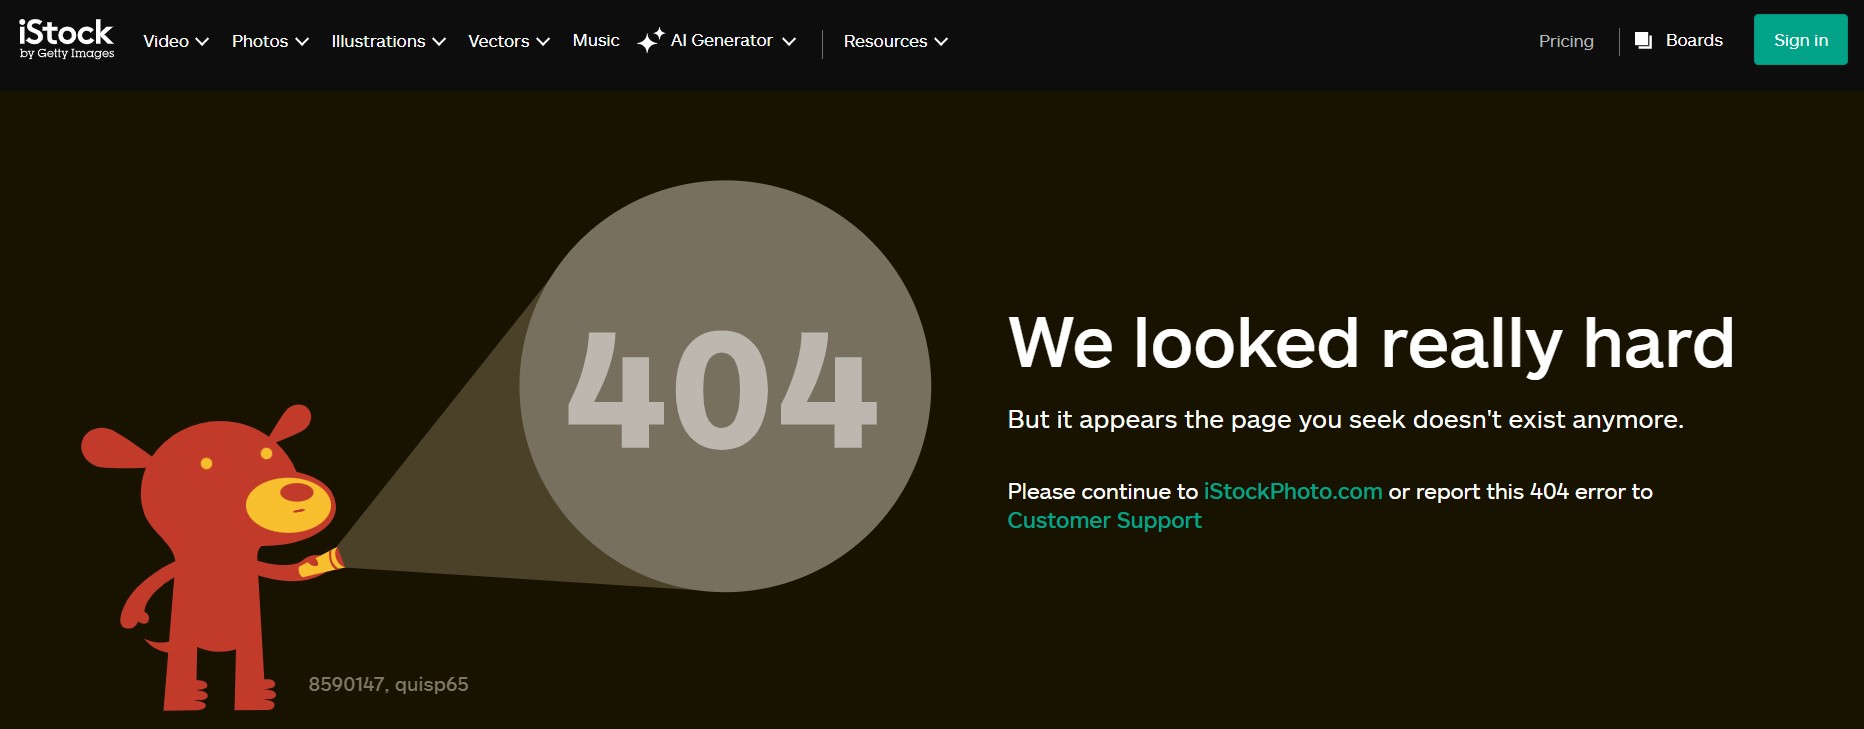Open the Vectors dropdown menu
This screenshot has width=1864, height=729.
tap(509, 41)
